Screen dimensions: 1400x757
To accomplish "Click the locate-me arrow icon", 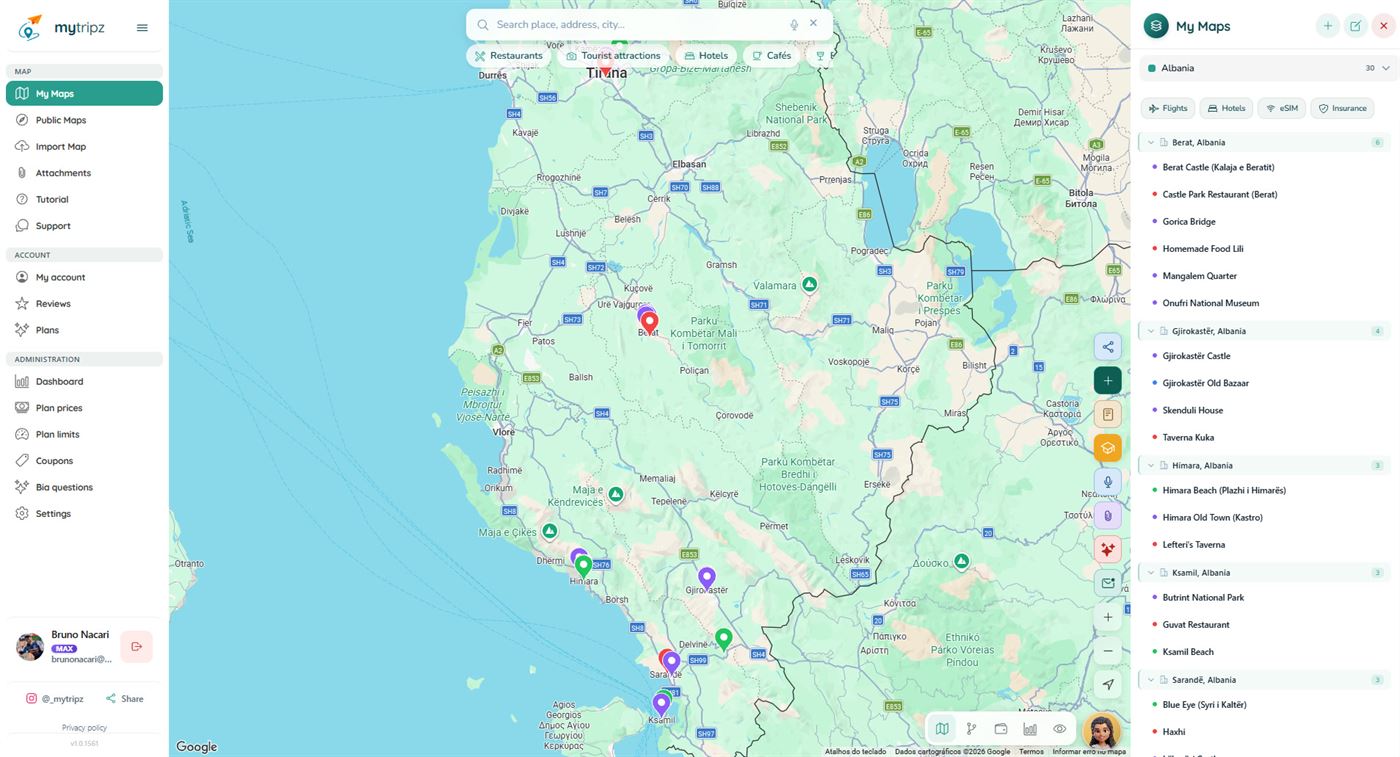I will (x=1107, y=685).
